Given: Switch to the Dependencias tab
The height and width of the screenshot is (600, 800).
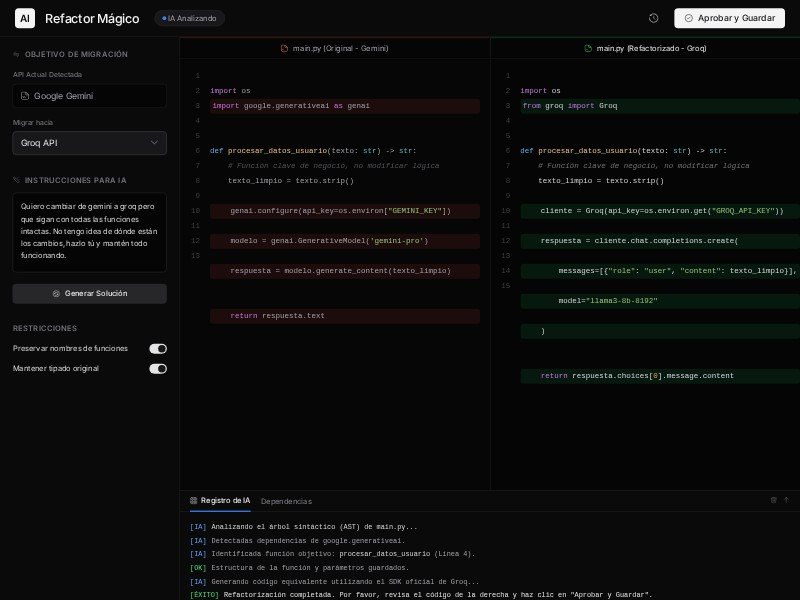Looking at the screenshot, I should (x=286, y=501).
